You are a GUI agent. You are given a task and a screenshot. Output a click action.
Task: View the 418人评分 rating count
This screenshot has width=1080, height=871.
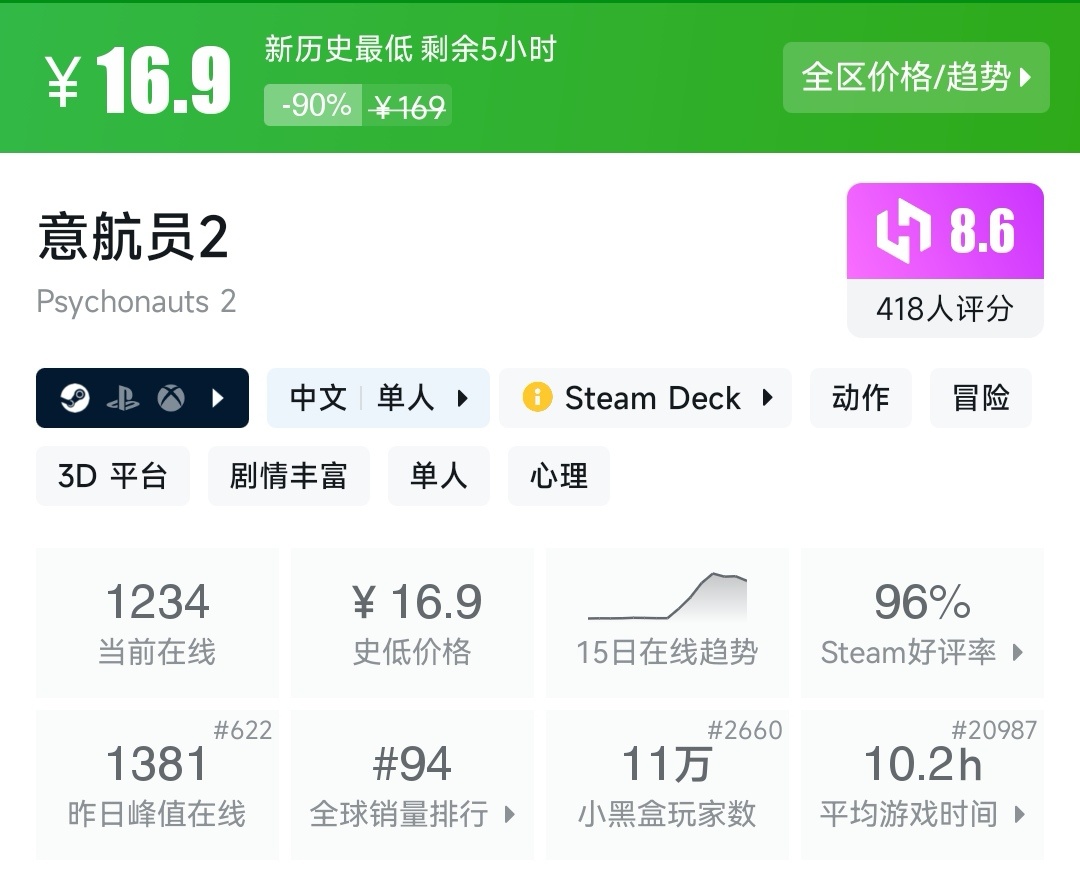coord(944,309)
